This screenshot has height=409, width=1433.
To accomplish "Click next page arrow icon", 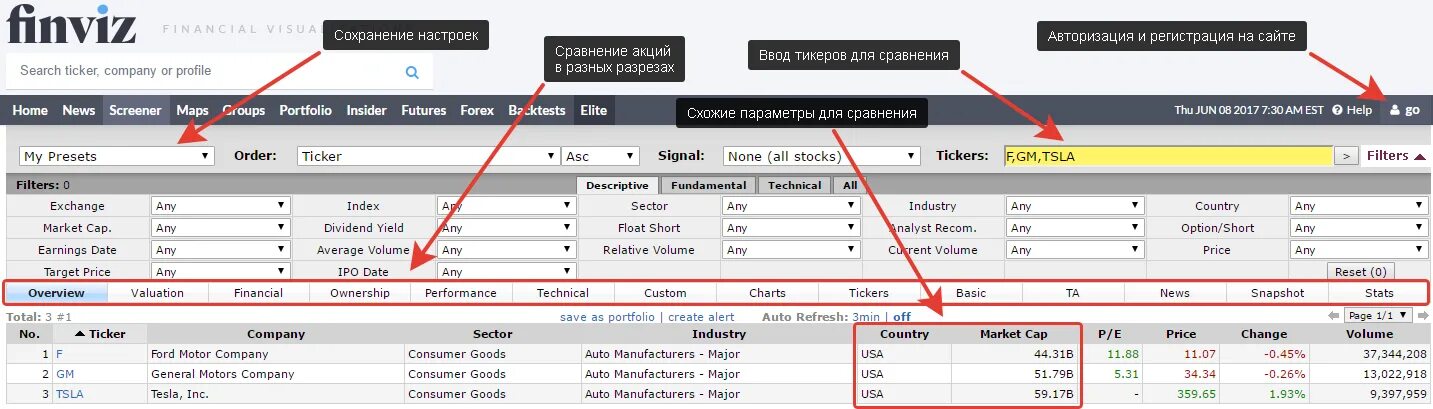I will coord(1422,316).
